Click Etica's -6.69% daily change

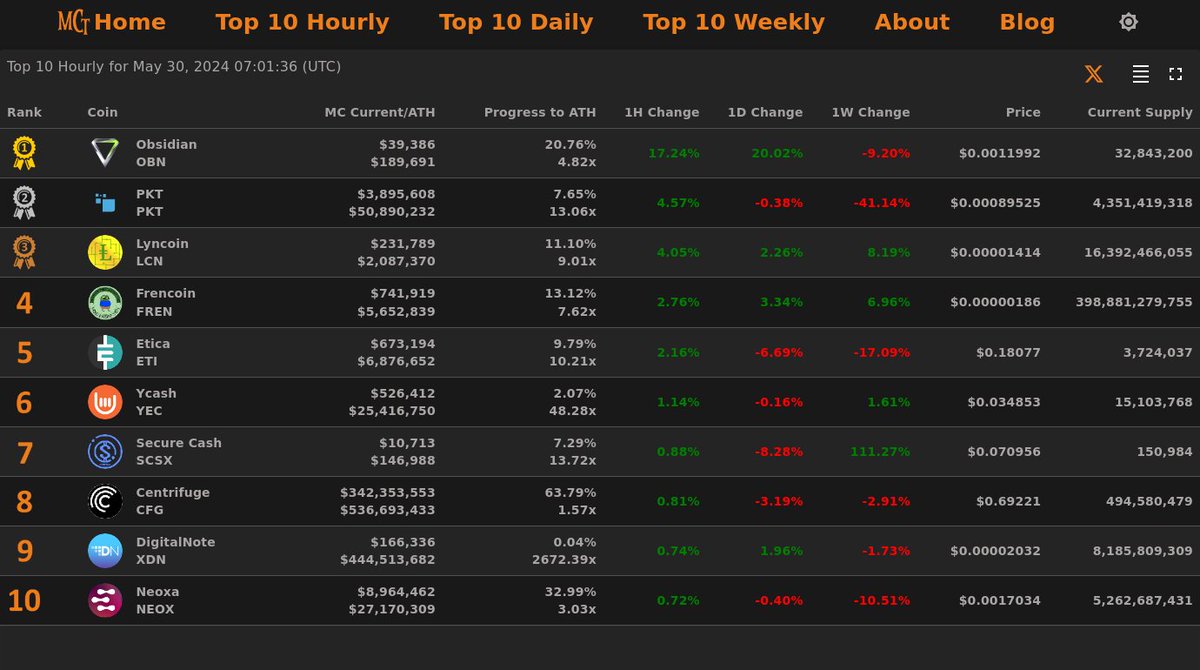[779, 352]
